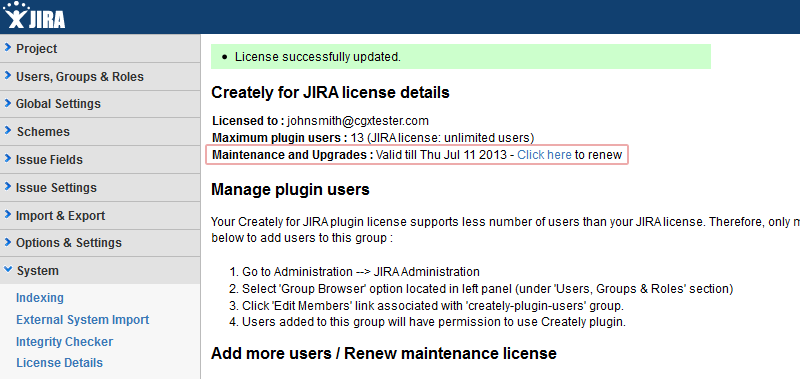Image resolution: width=800 pixels, height=379 pixels.
Task: Click the JIRA logo
Action: point(34,15)
